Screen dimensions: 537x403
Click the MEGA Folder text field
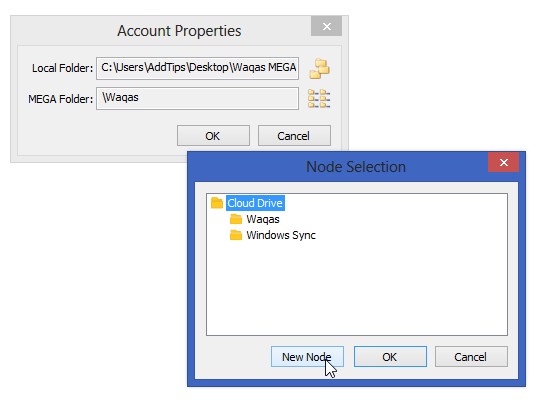click(x=197, y=99)
